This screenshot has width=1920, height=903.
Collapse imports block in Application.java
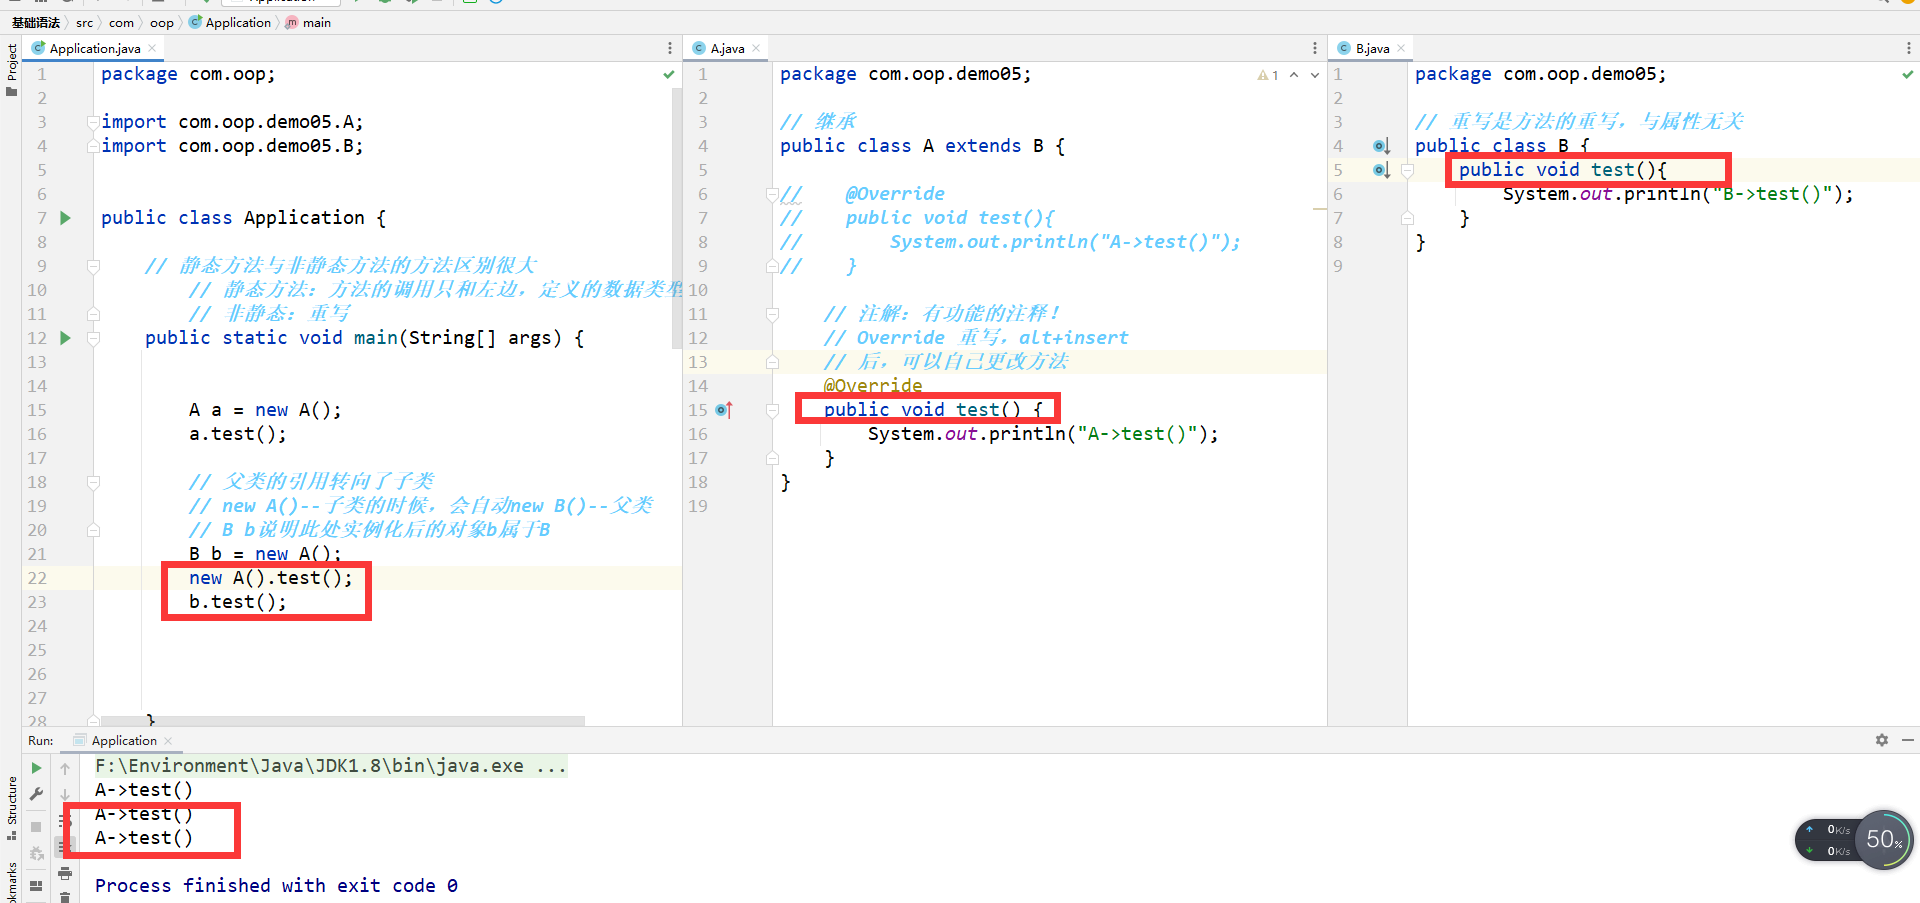93,122
